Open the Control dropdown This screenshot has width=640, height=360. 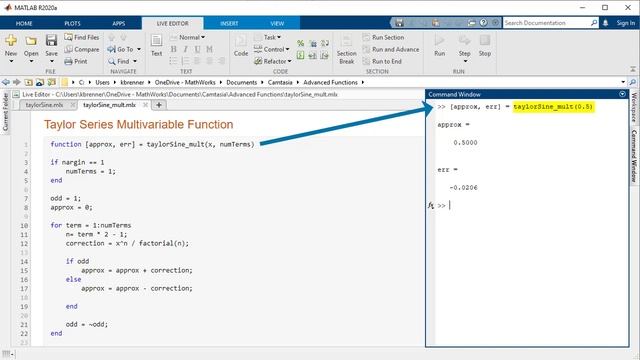[x=272, y=49]
